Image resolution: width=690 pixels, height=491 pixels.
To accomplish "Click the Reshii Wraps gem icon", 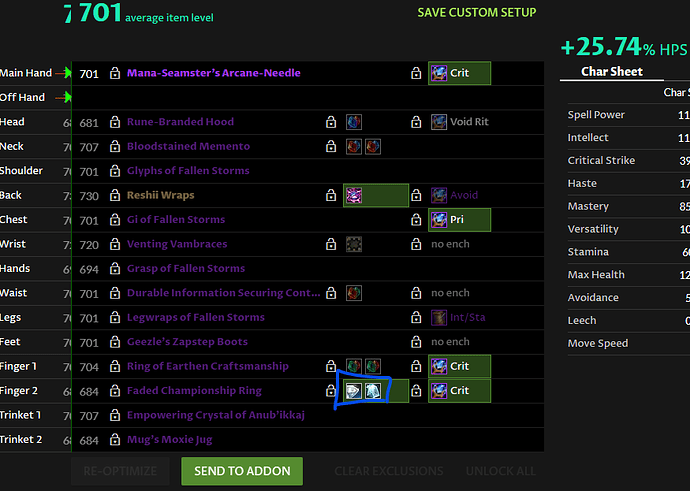I will pos(354,196).
